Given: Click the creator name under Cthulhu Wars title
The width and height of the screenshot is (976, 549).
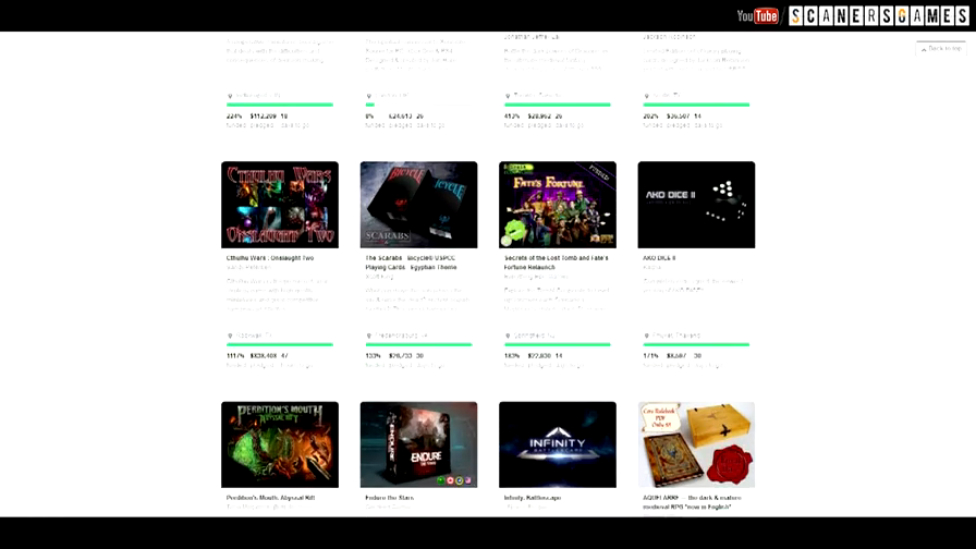Looking at the screenshot, I should pyautogui.click(x=248, y=267).
